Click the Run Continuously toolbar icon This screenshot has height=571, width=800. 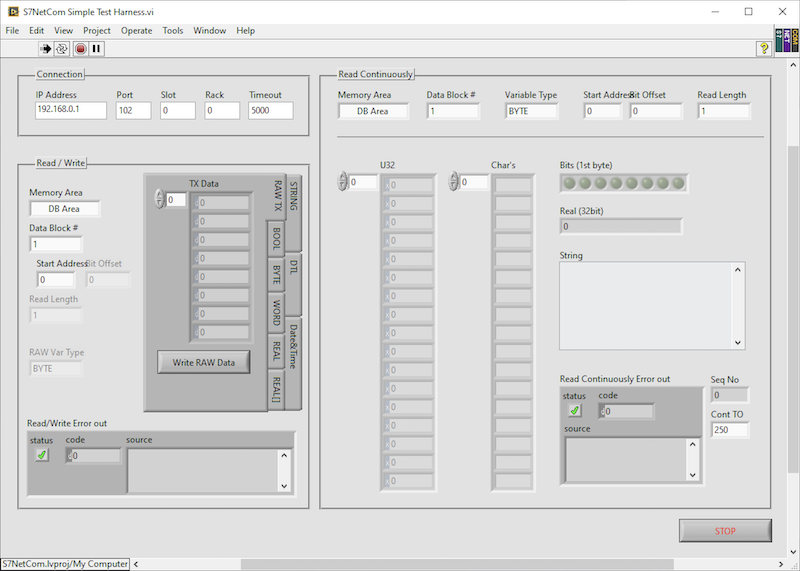tap(62, 49)
